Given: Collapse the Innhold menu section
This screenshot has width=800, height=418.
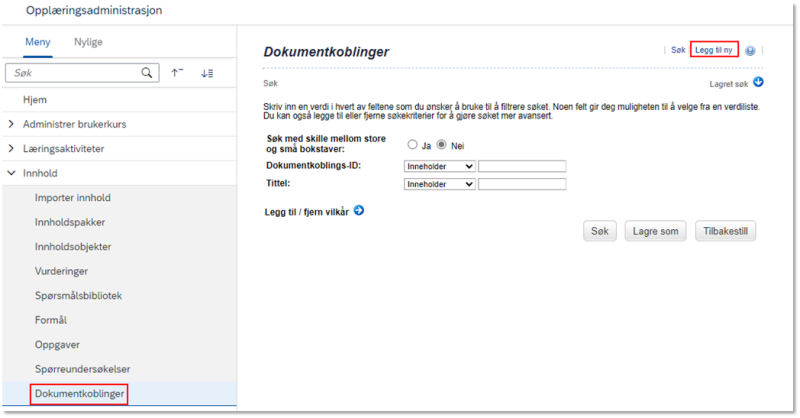Looking at the screenshot, I should point(11,173).
